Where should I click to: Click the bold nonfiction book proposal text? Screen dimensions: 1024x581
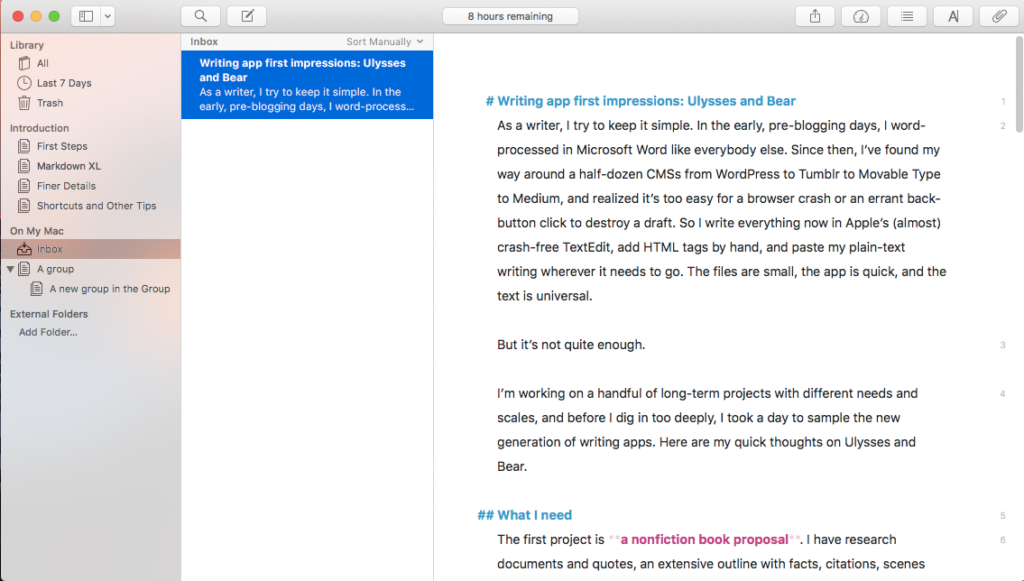[x=704, y=540]
